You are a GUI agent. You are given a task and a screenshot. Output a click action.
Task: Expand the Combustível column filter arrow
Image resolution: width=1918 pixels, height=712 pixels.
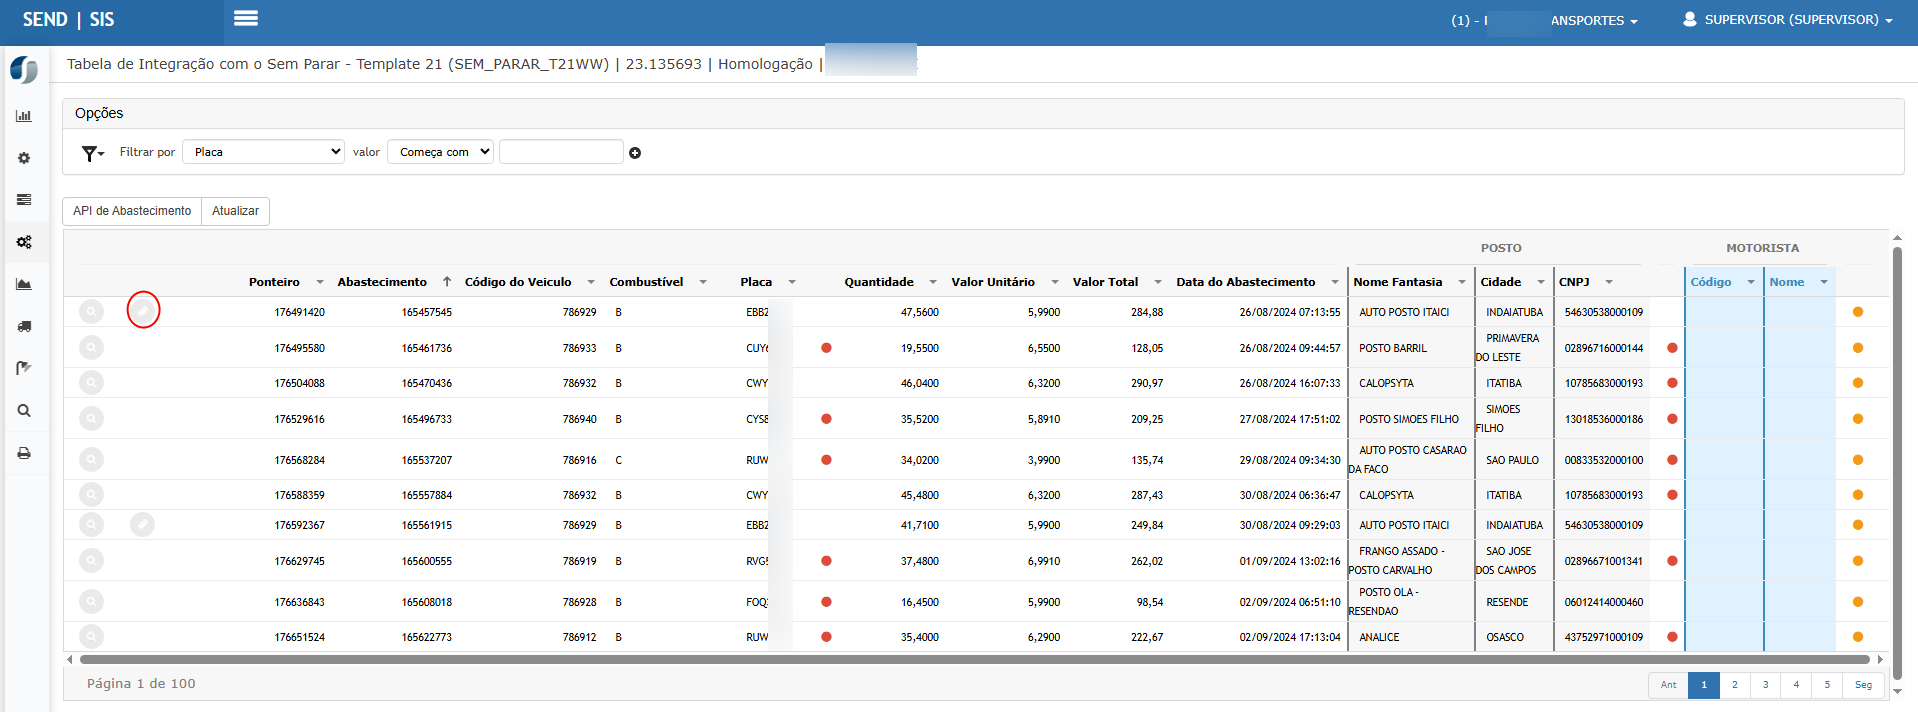point(703,282)
